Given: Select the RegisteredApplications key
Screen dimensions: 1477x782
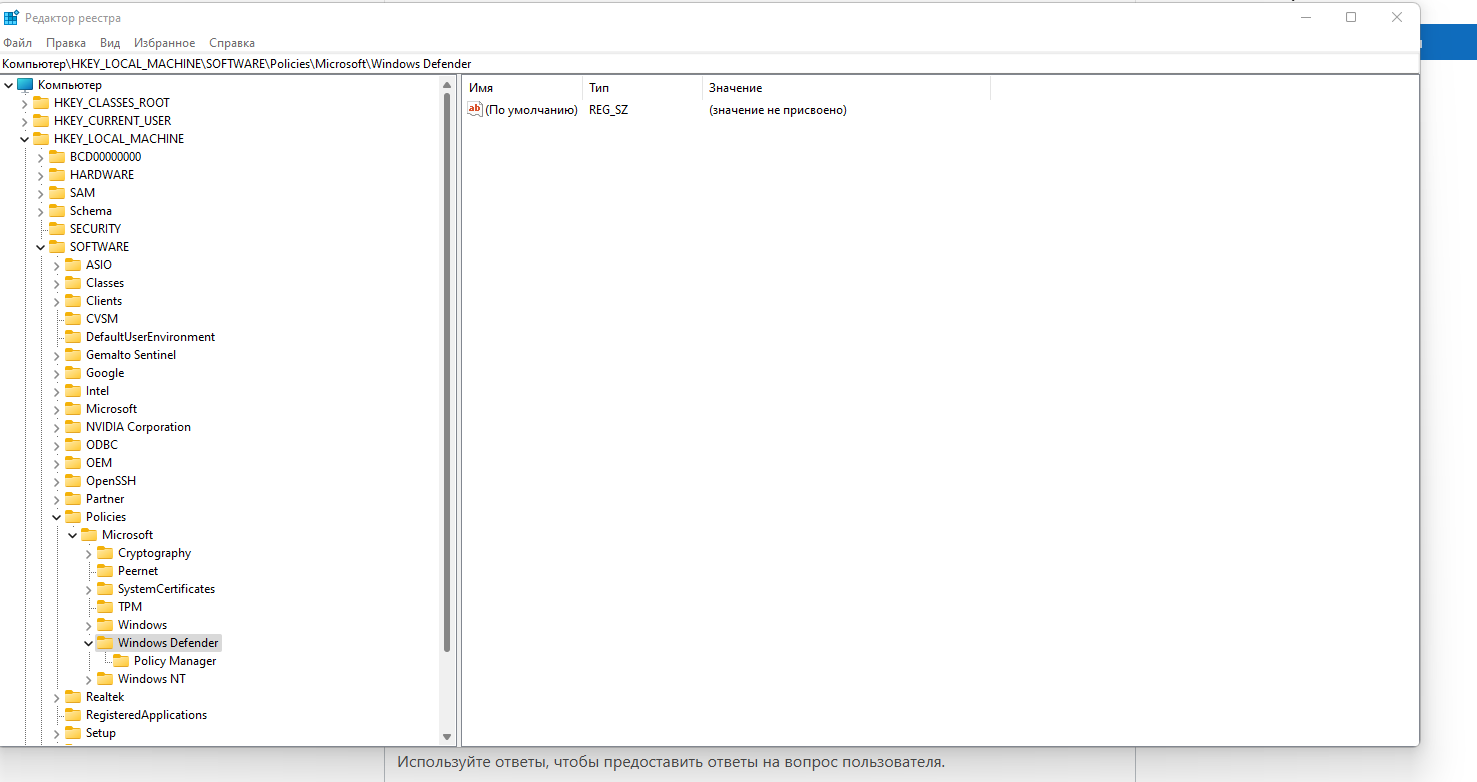Looking at the screenshot, I should tap(146, 715).
